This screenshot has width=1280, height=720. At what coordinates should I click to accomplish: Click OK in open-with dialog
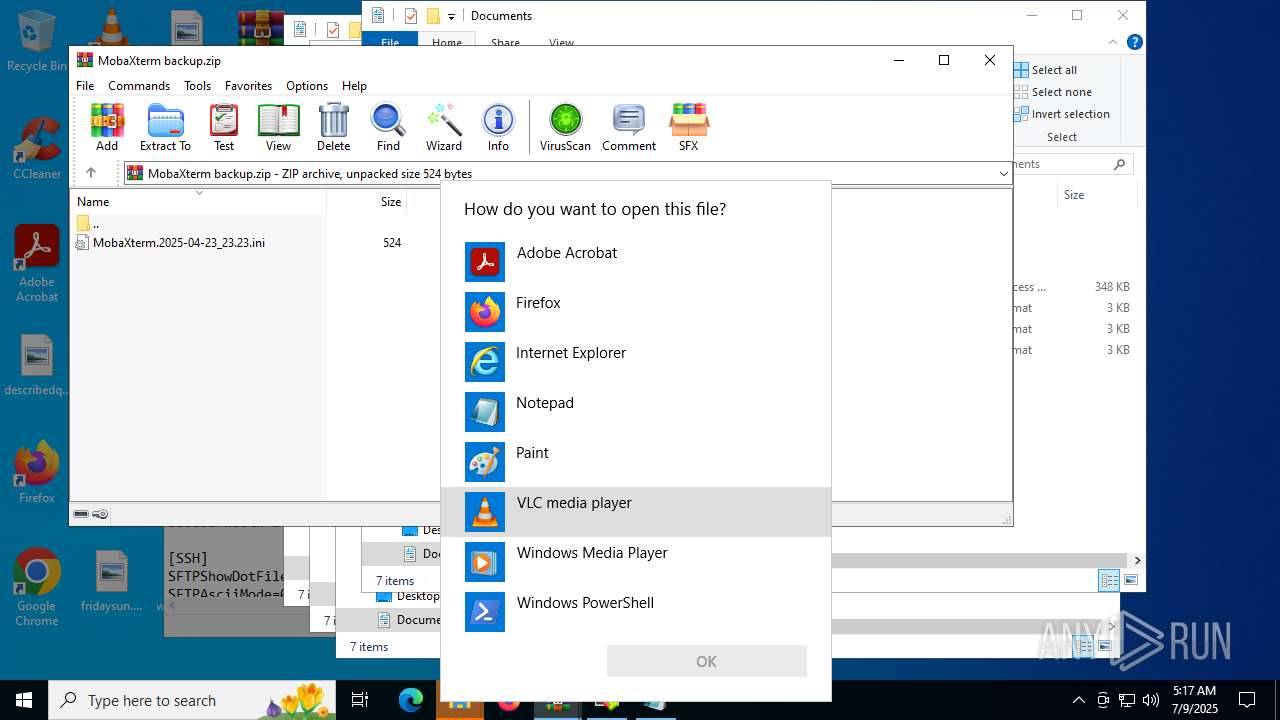[x=706, y=661]
